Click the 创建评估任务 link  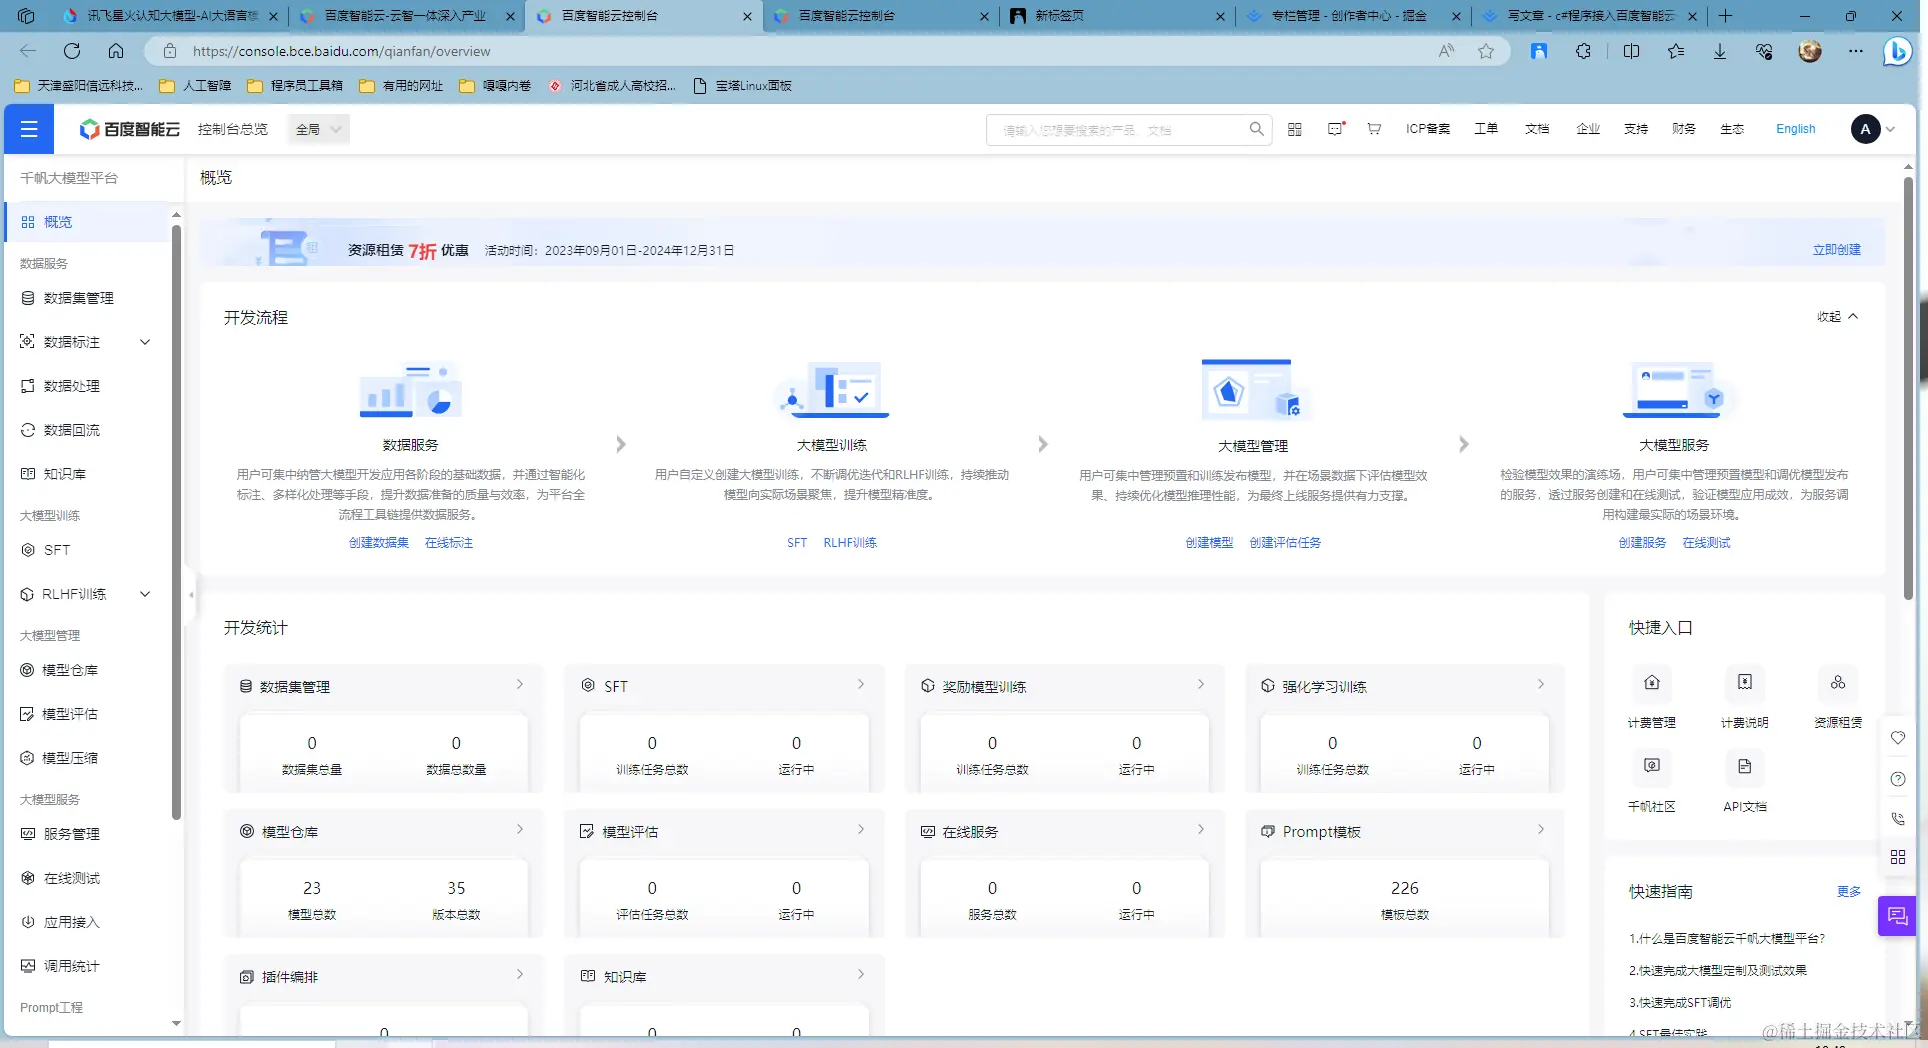pyautogui.click(x=1285, y=543)
